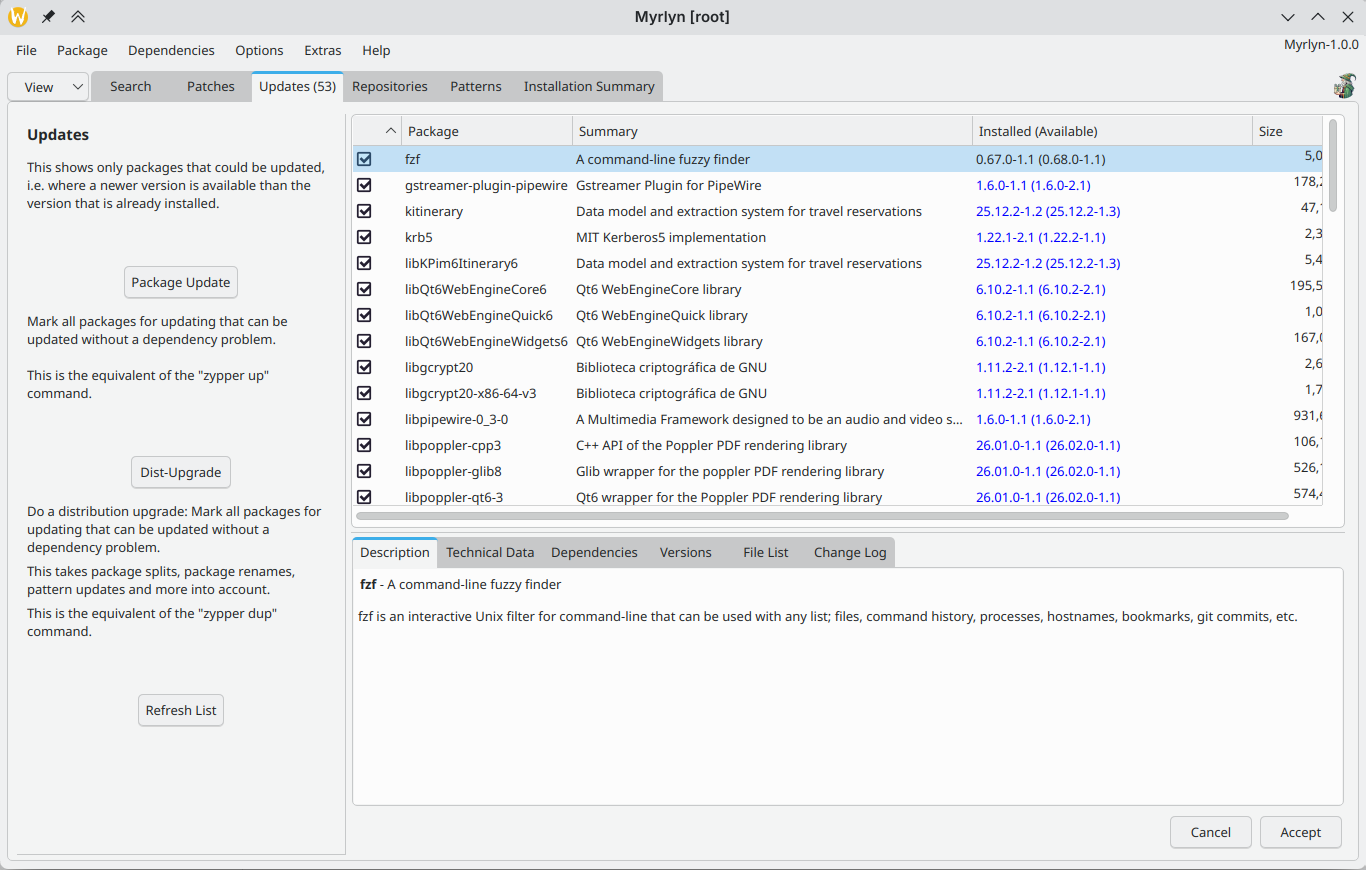Sort by Installed (Available) column header
This screenshot has width=1366, height=870.
click(x=1110, y=131)
